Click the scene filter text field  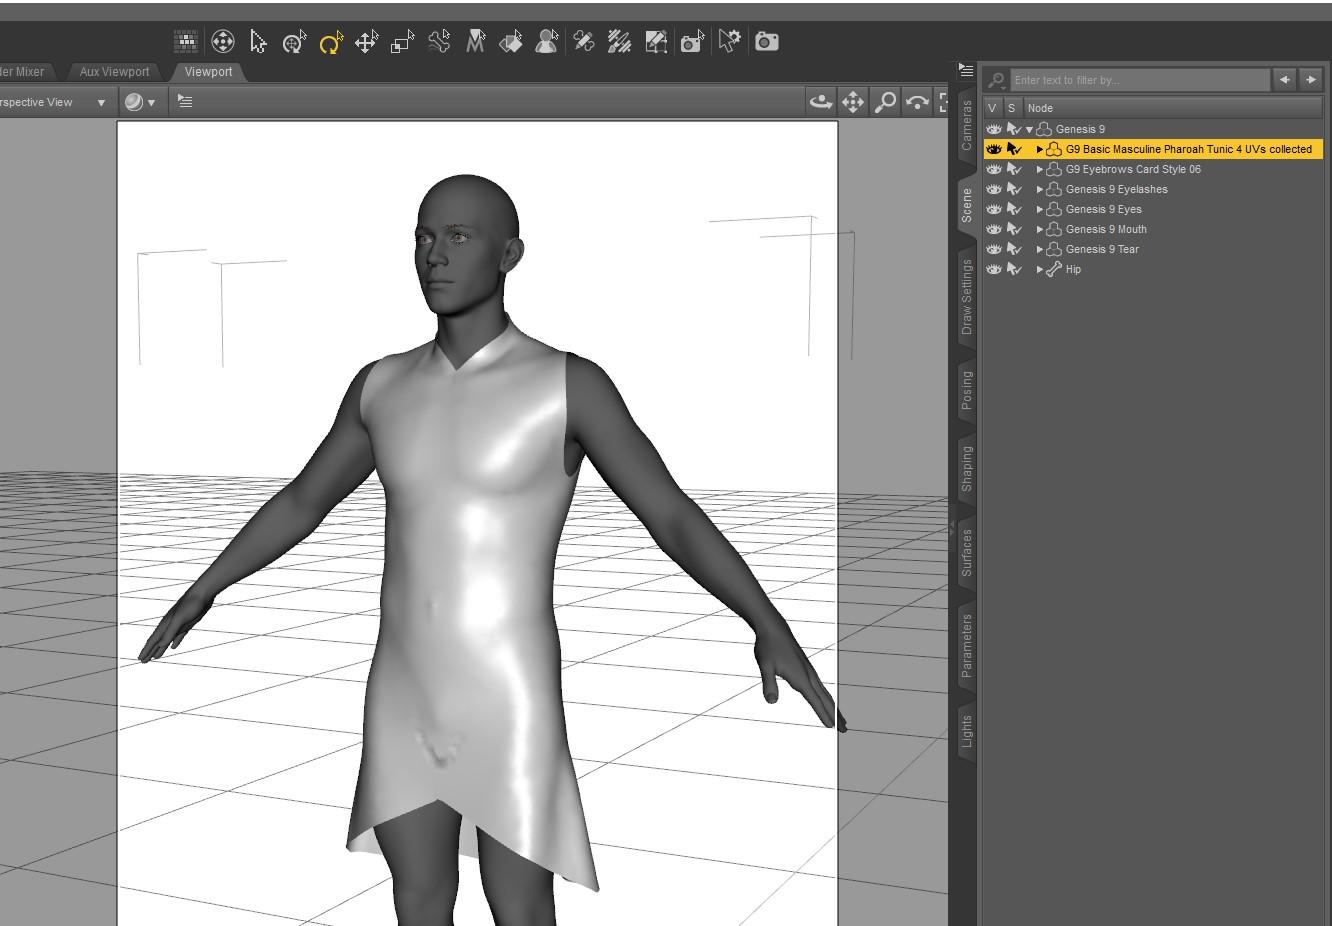[1139, 80]
